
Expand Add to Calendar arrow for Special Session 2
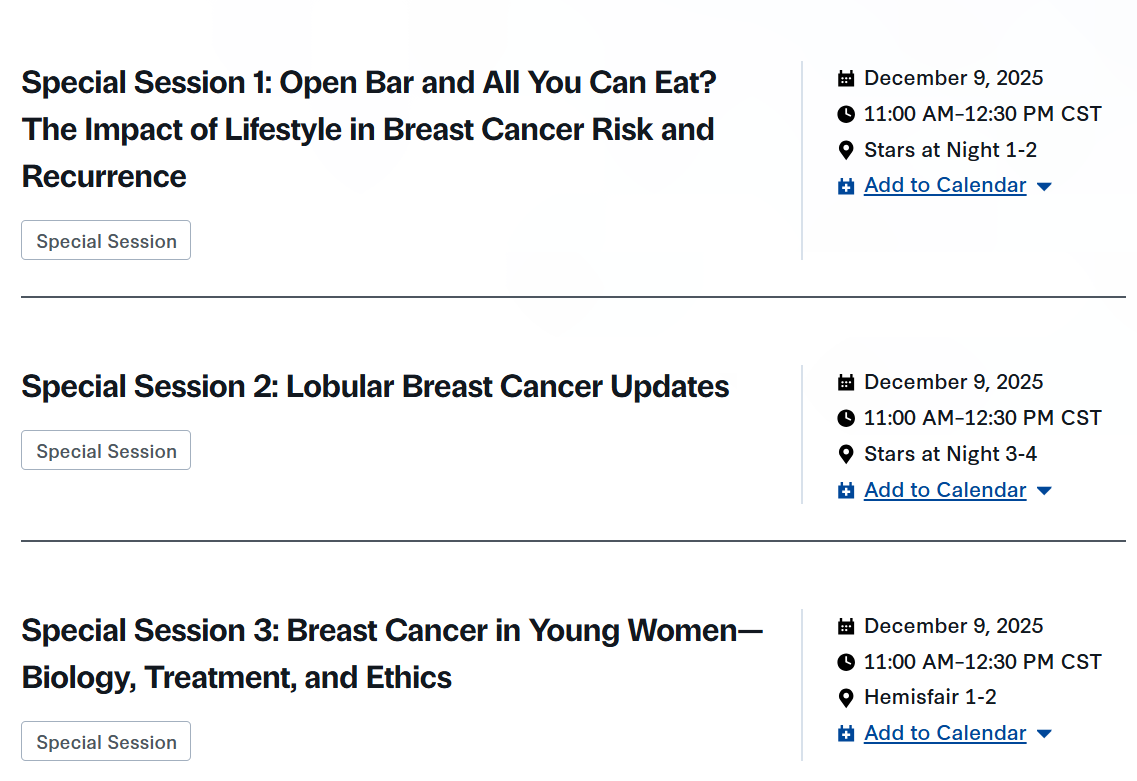1044,491
